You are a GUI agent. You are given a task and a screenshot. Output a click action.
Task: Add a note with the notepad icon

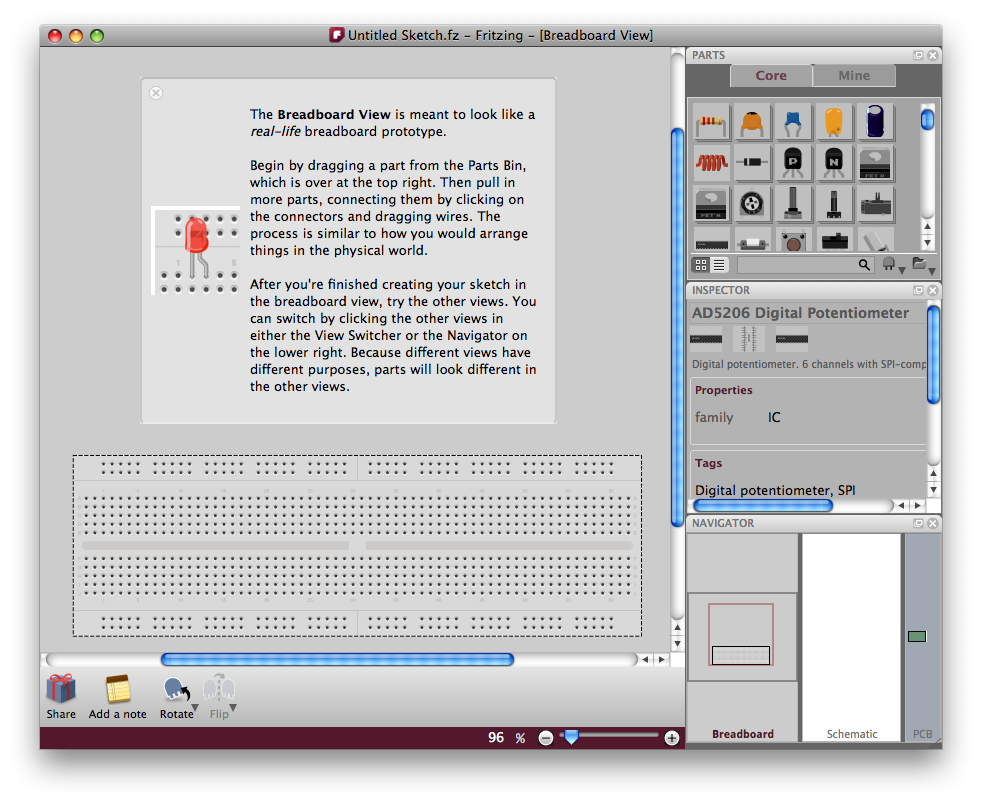point(118,689)
